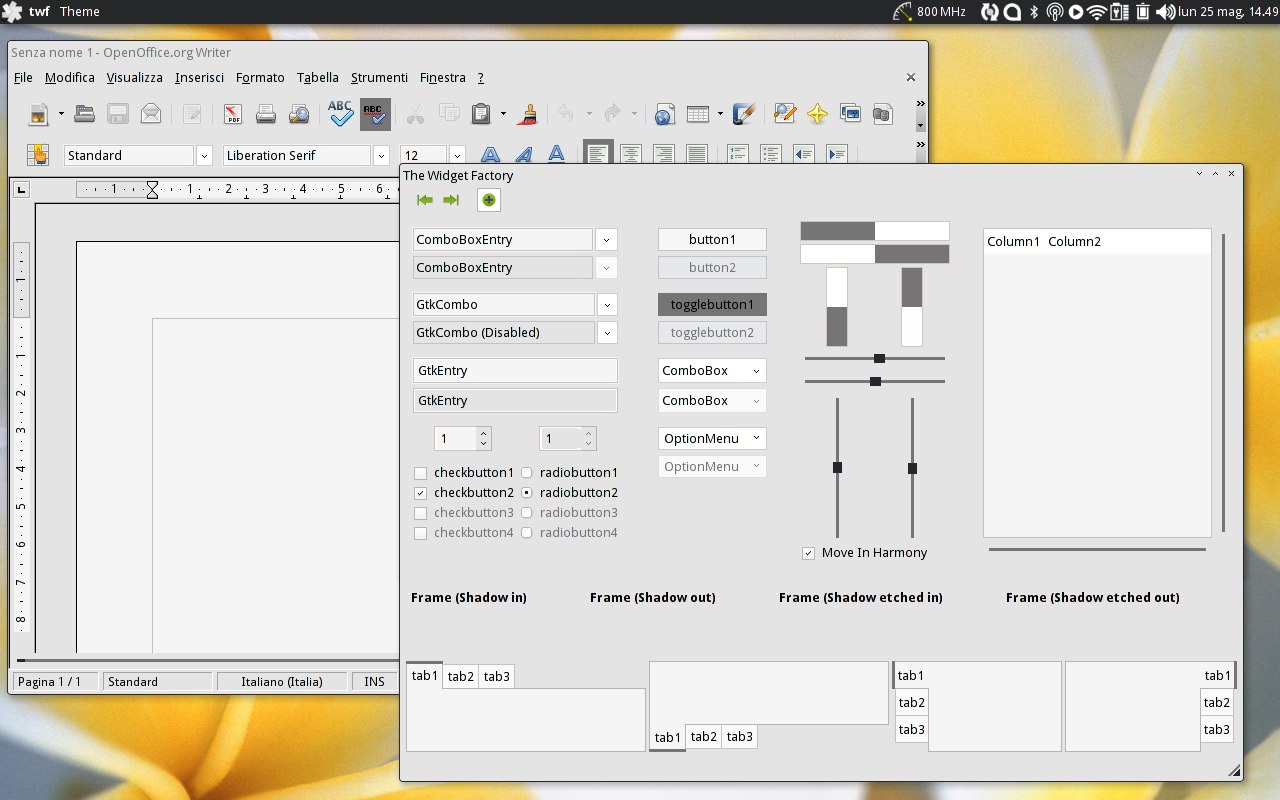Click the Theme label in top panel
The height and width of the screenshot is (800, 1280).
point(80,12)
